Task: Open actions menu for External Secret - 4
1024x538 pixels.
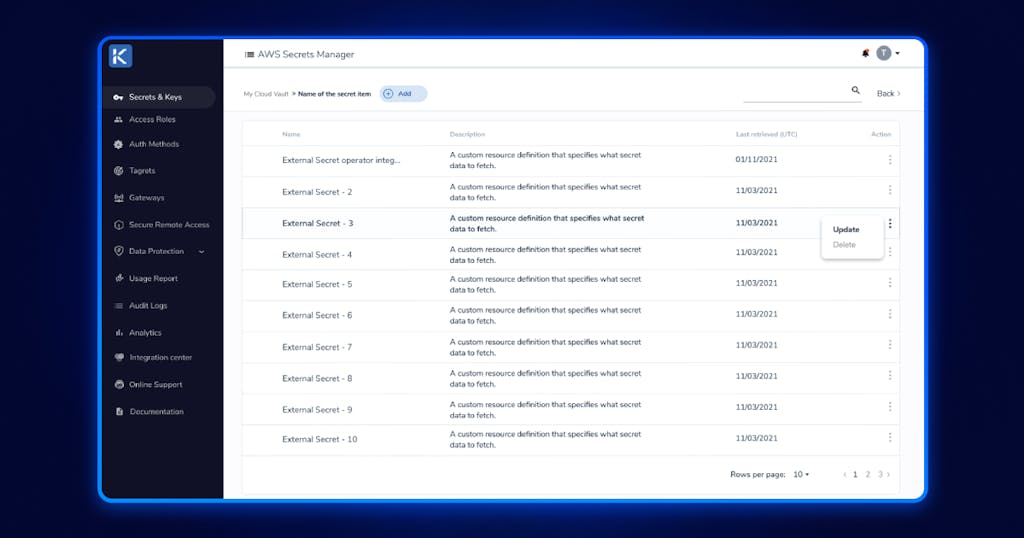Action: click(889, 252)
